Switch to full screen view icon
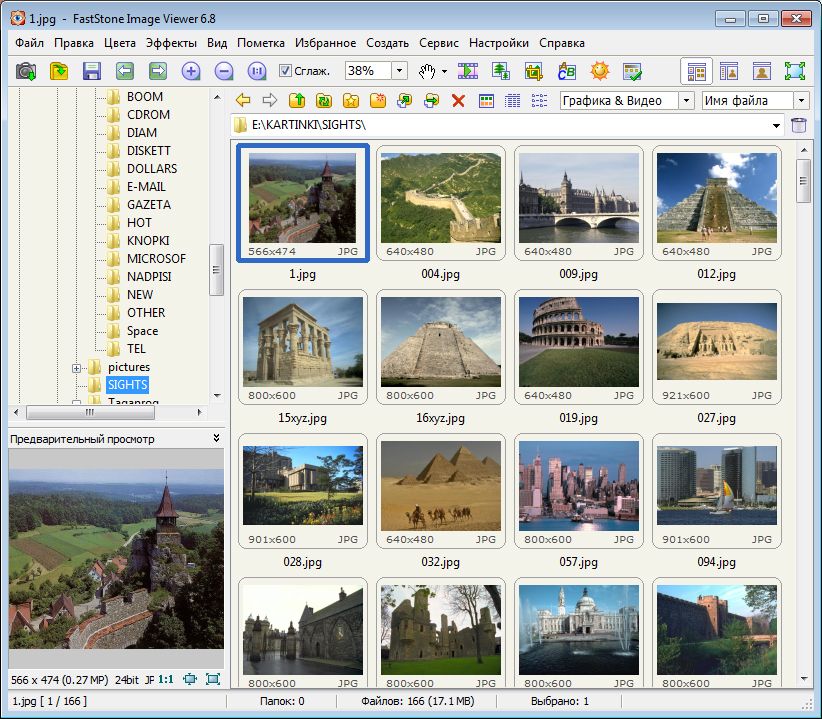Image resolution: width=822 pixels, height=719 pixels. 794,71
